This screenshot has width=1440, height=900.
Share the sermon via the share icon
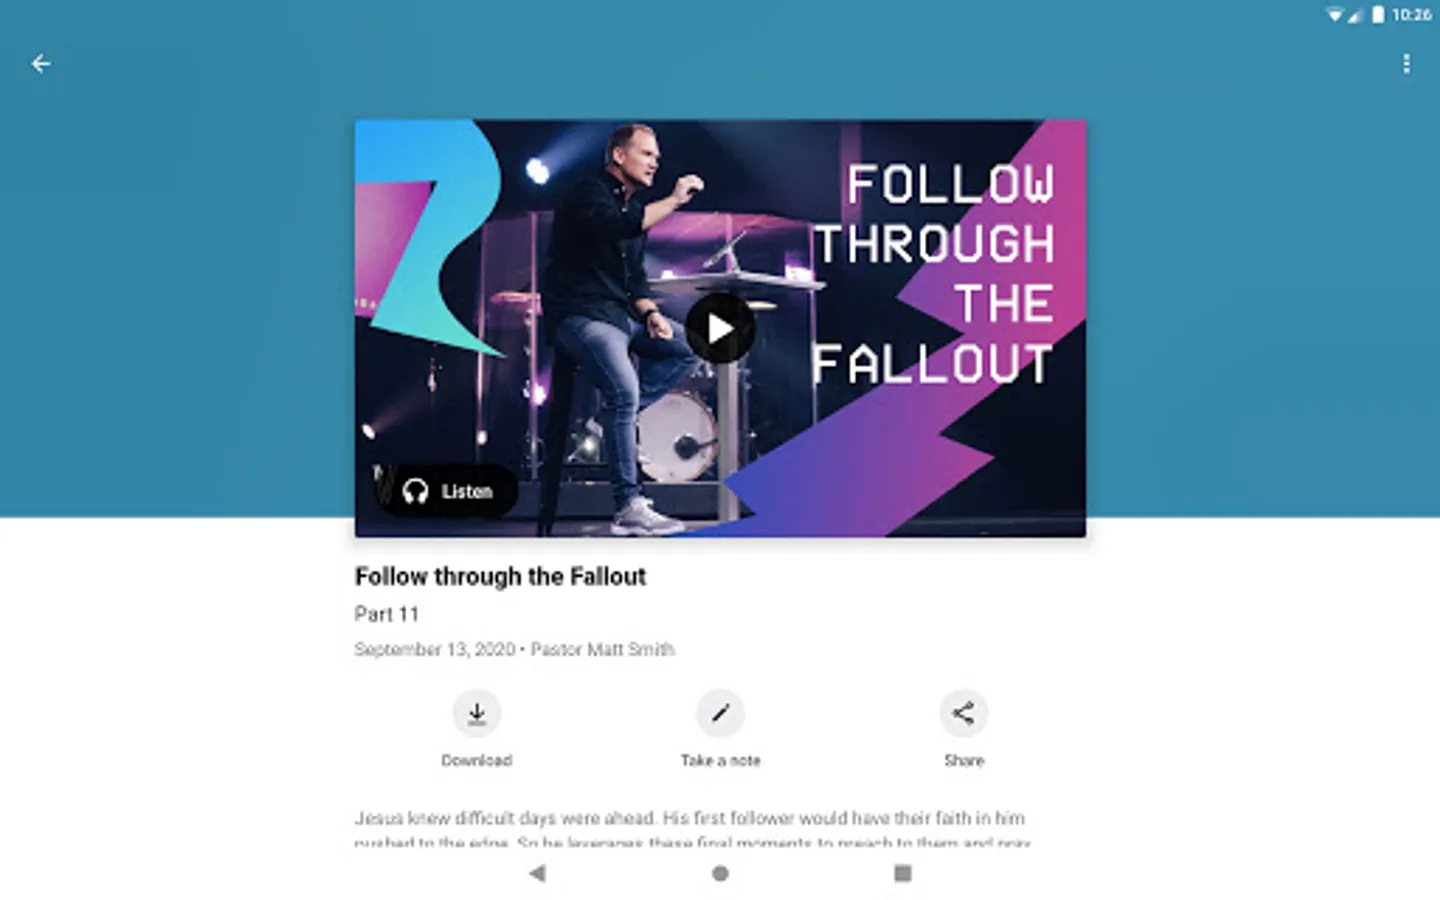pyautogui.click(x=964, y=713)
